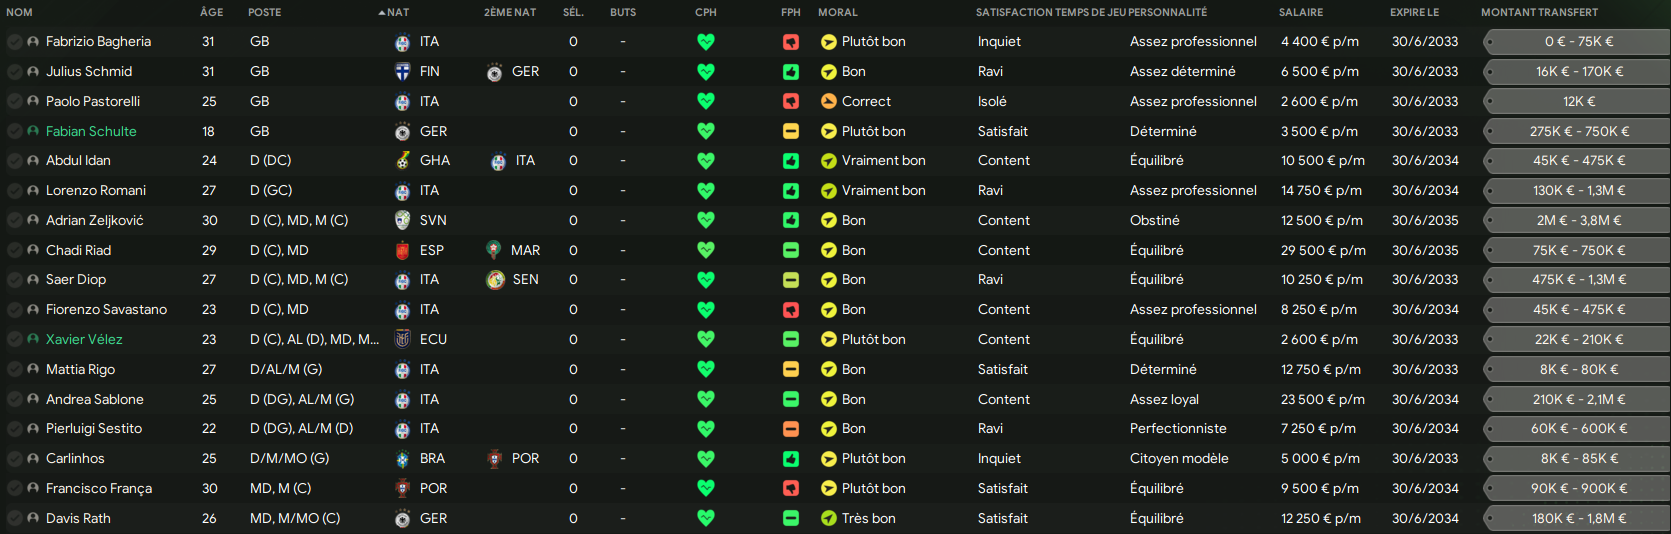Image resolution: width=1671 pixels, height=534 pixels.
Task: Click the red form icon on Paolo Pastorelli's row
Action: click(x=791, y=102)
